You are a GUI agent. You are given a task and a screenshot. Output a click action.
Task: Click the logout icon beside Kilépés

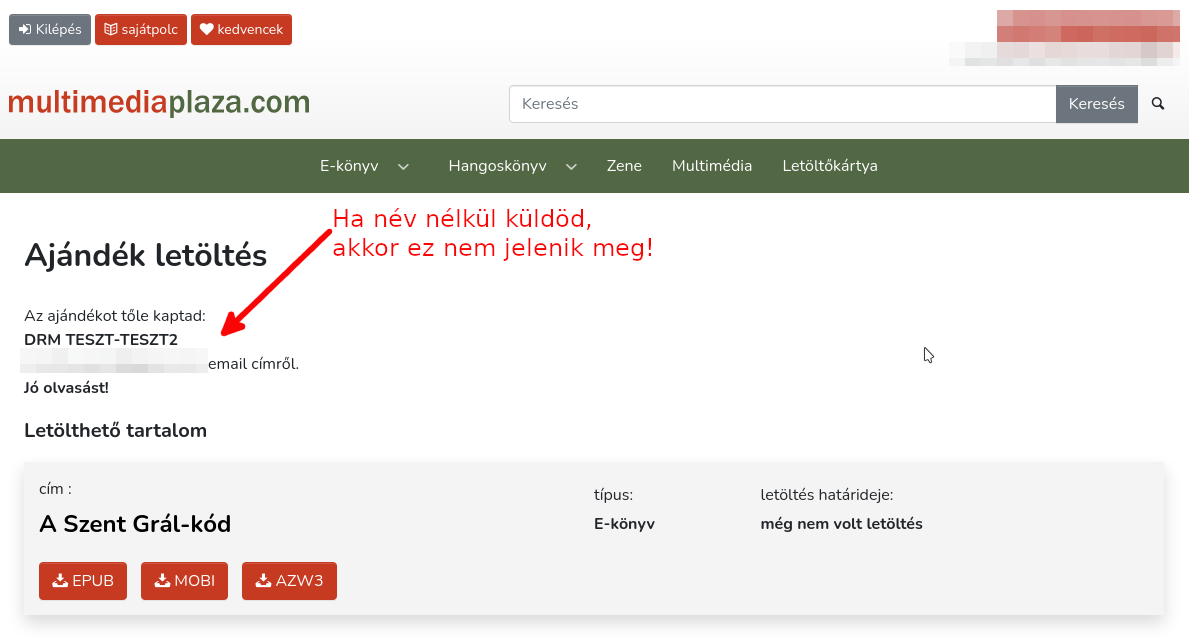[x=25, y=30]
